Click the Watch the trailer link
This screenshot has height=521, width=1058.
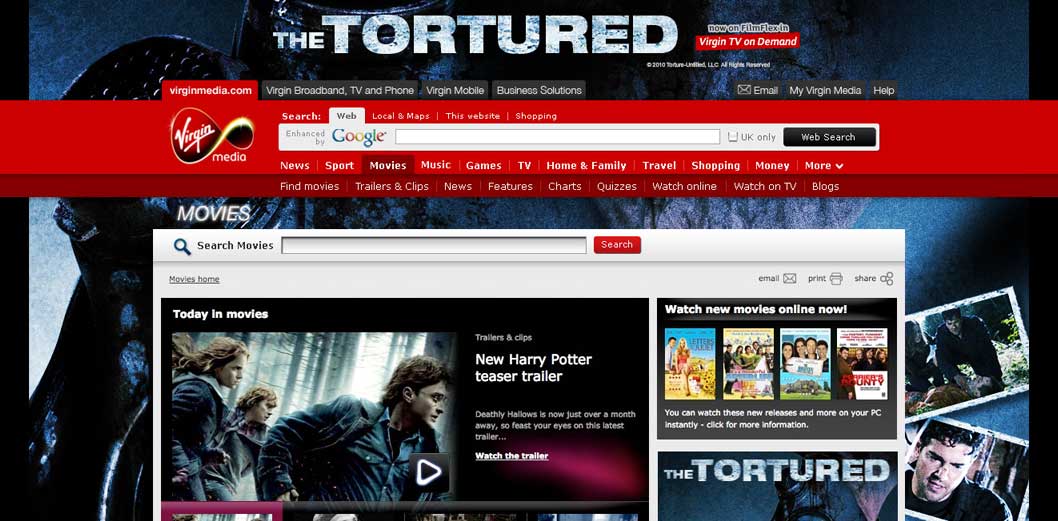(x=511, y=456)
